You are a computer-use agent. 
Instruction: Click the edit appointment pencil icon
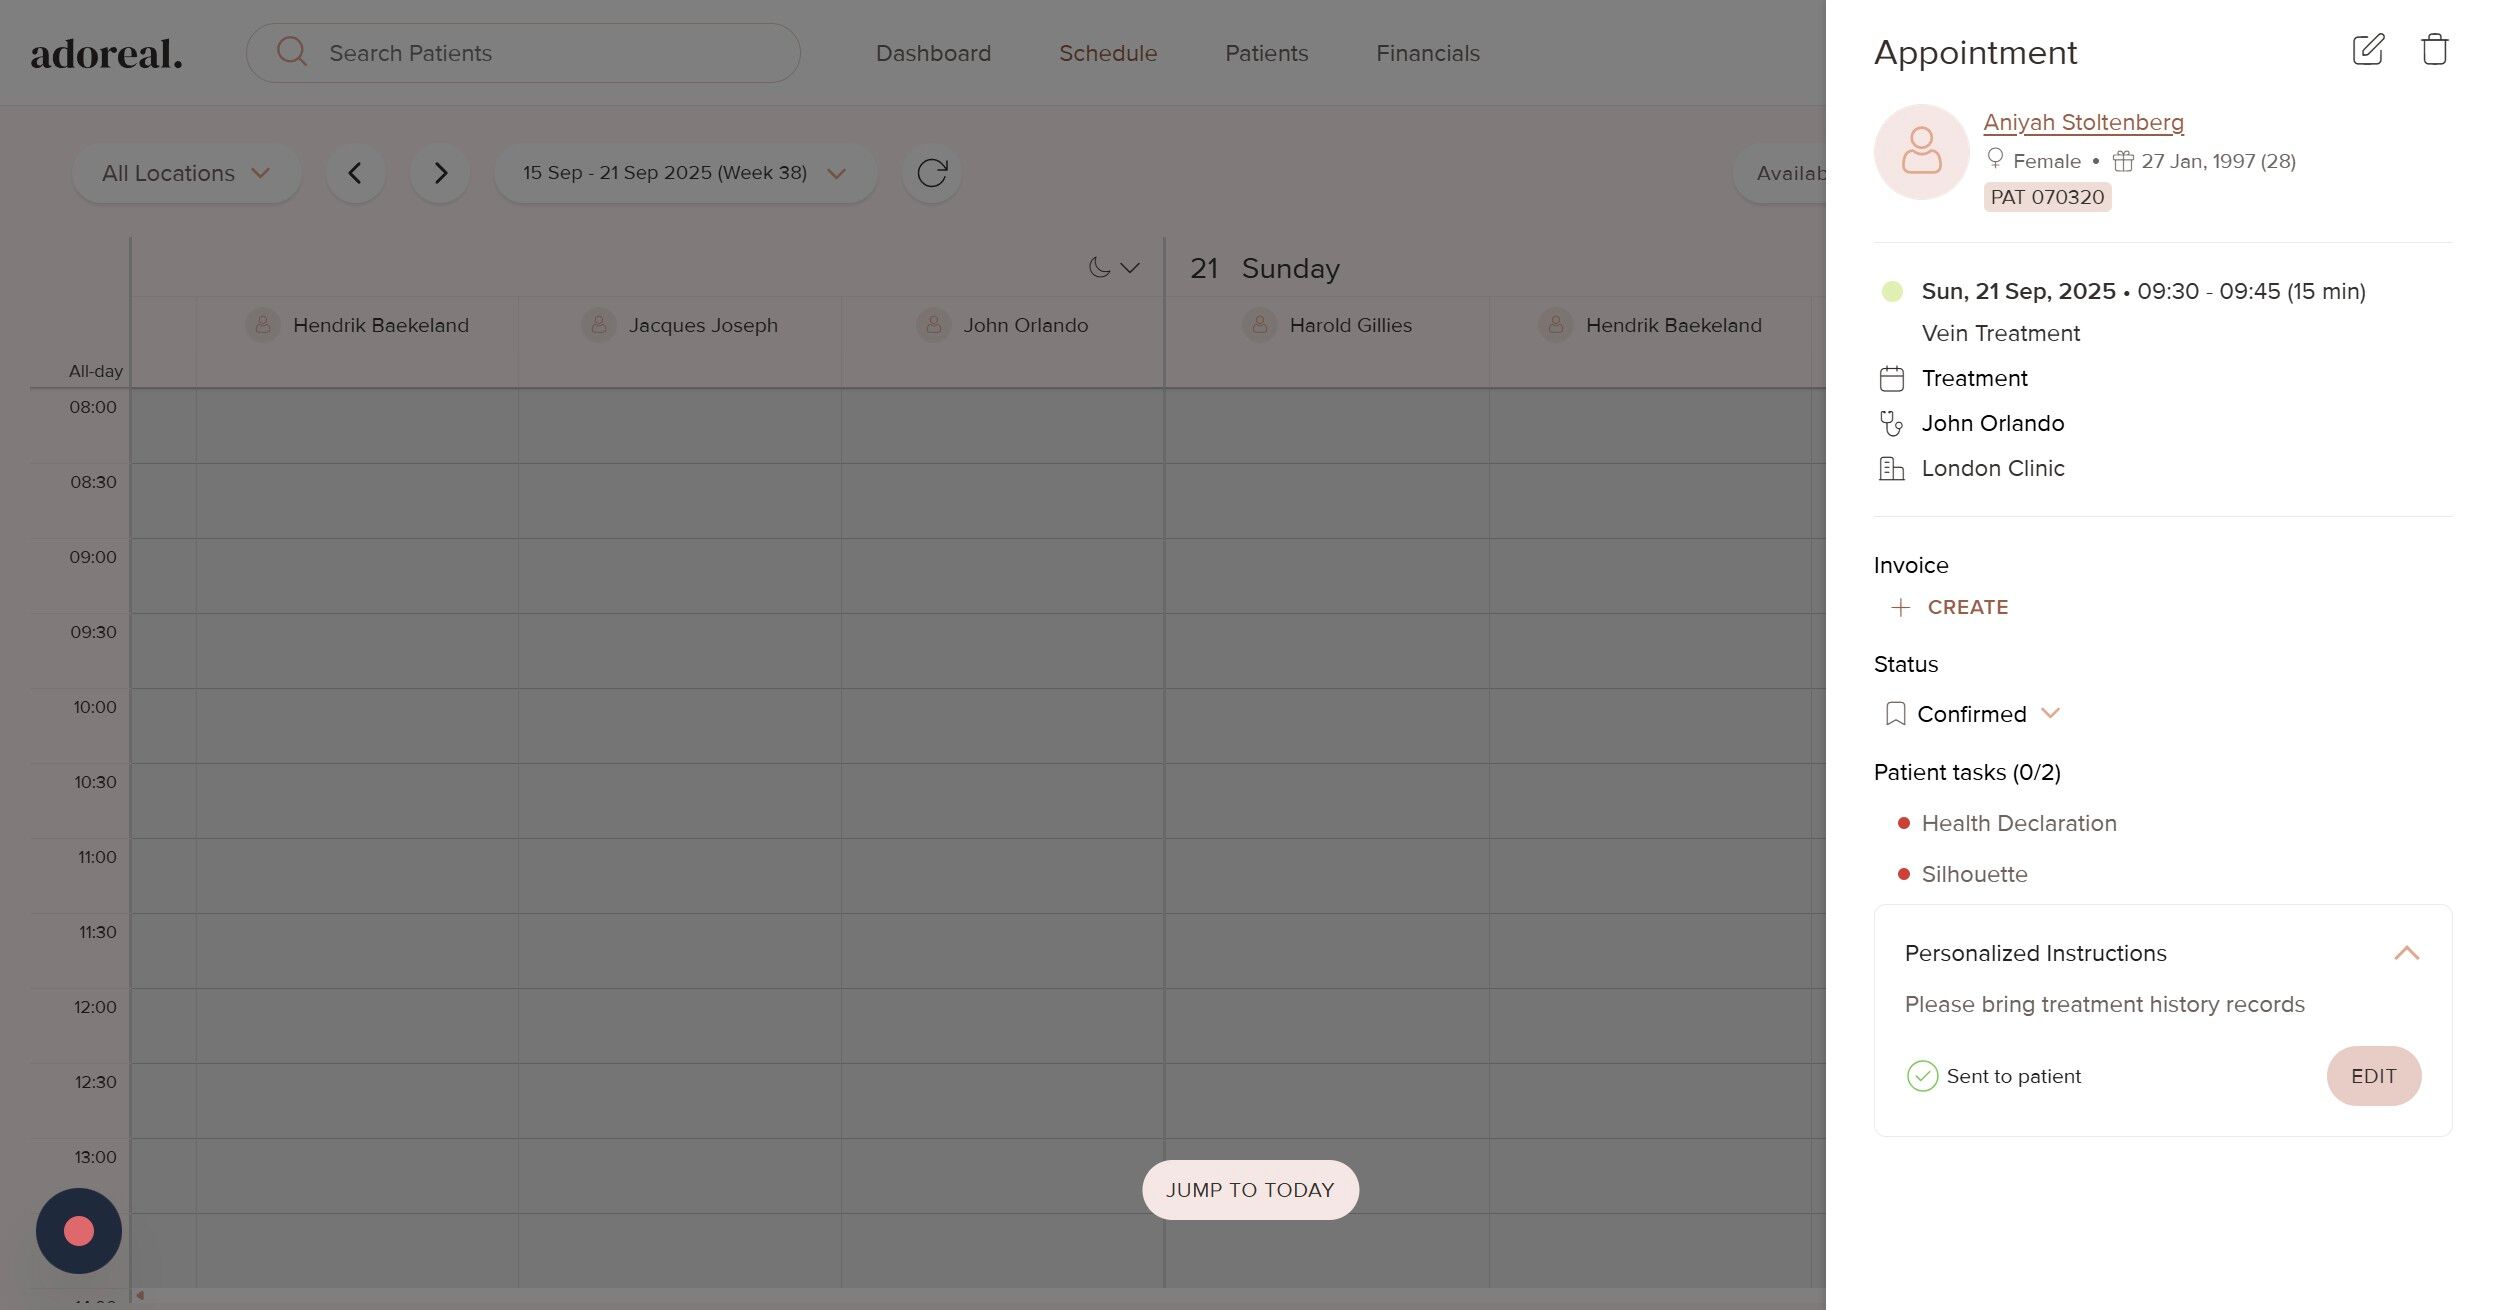pyautogui.click(x=2367, y=50)
